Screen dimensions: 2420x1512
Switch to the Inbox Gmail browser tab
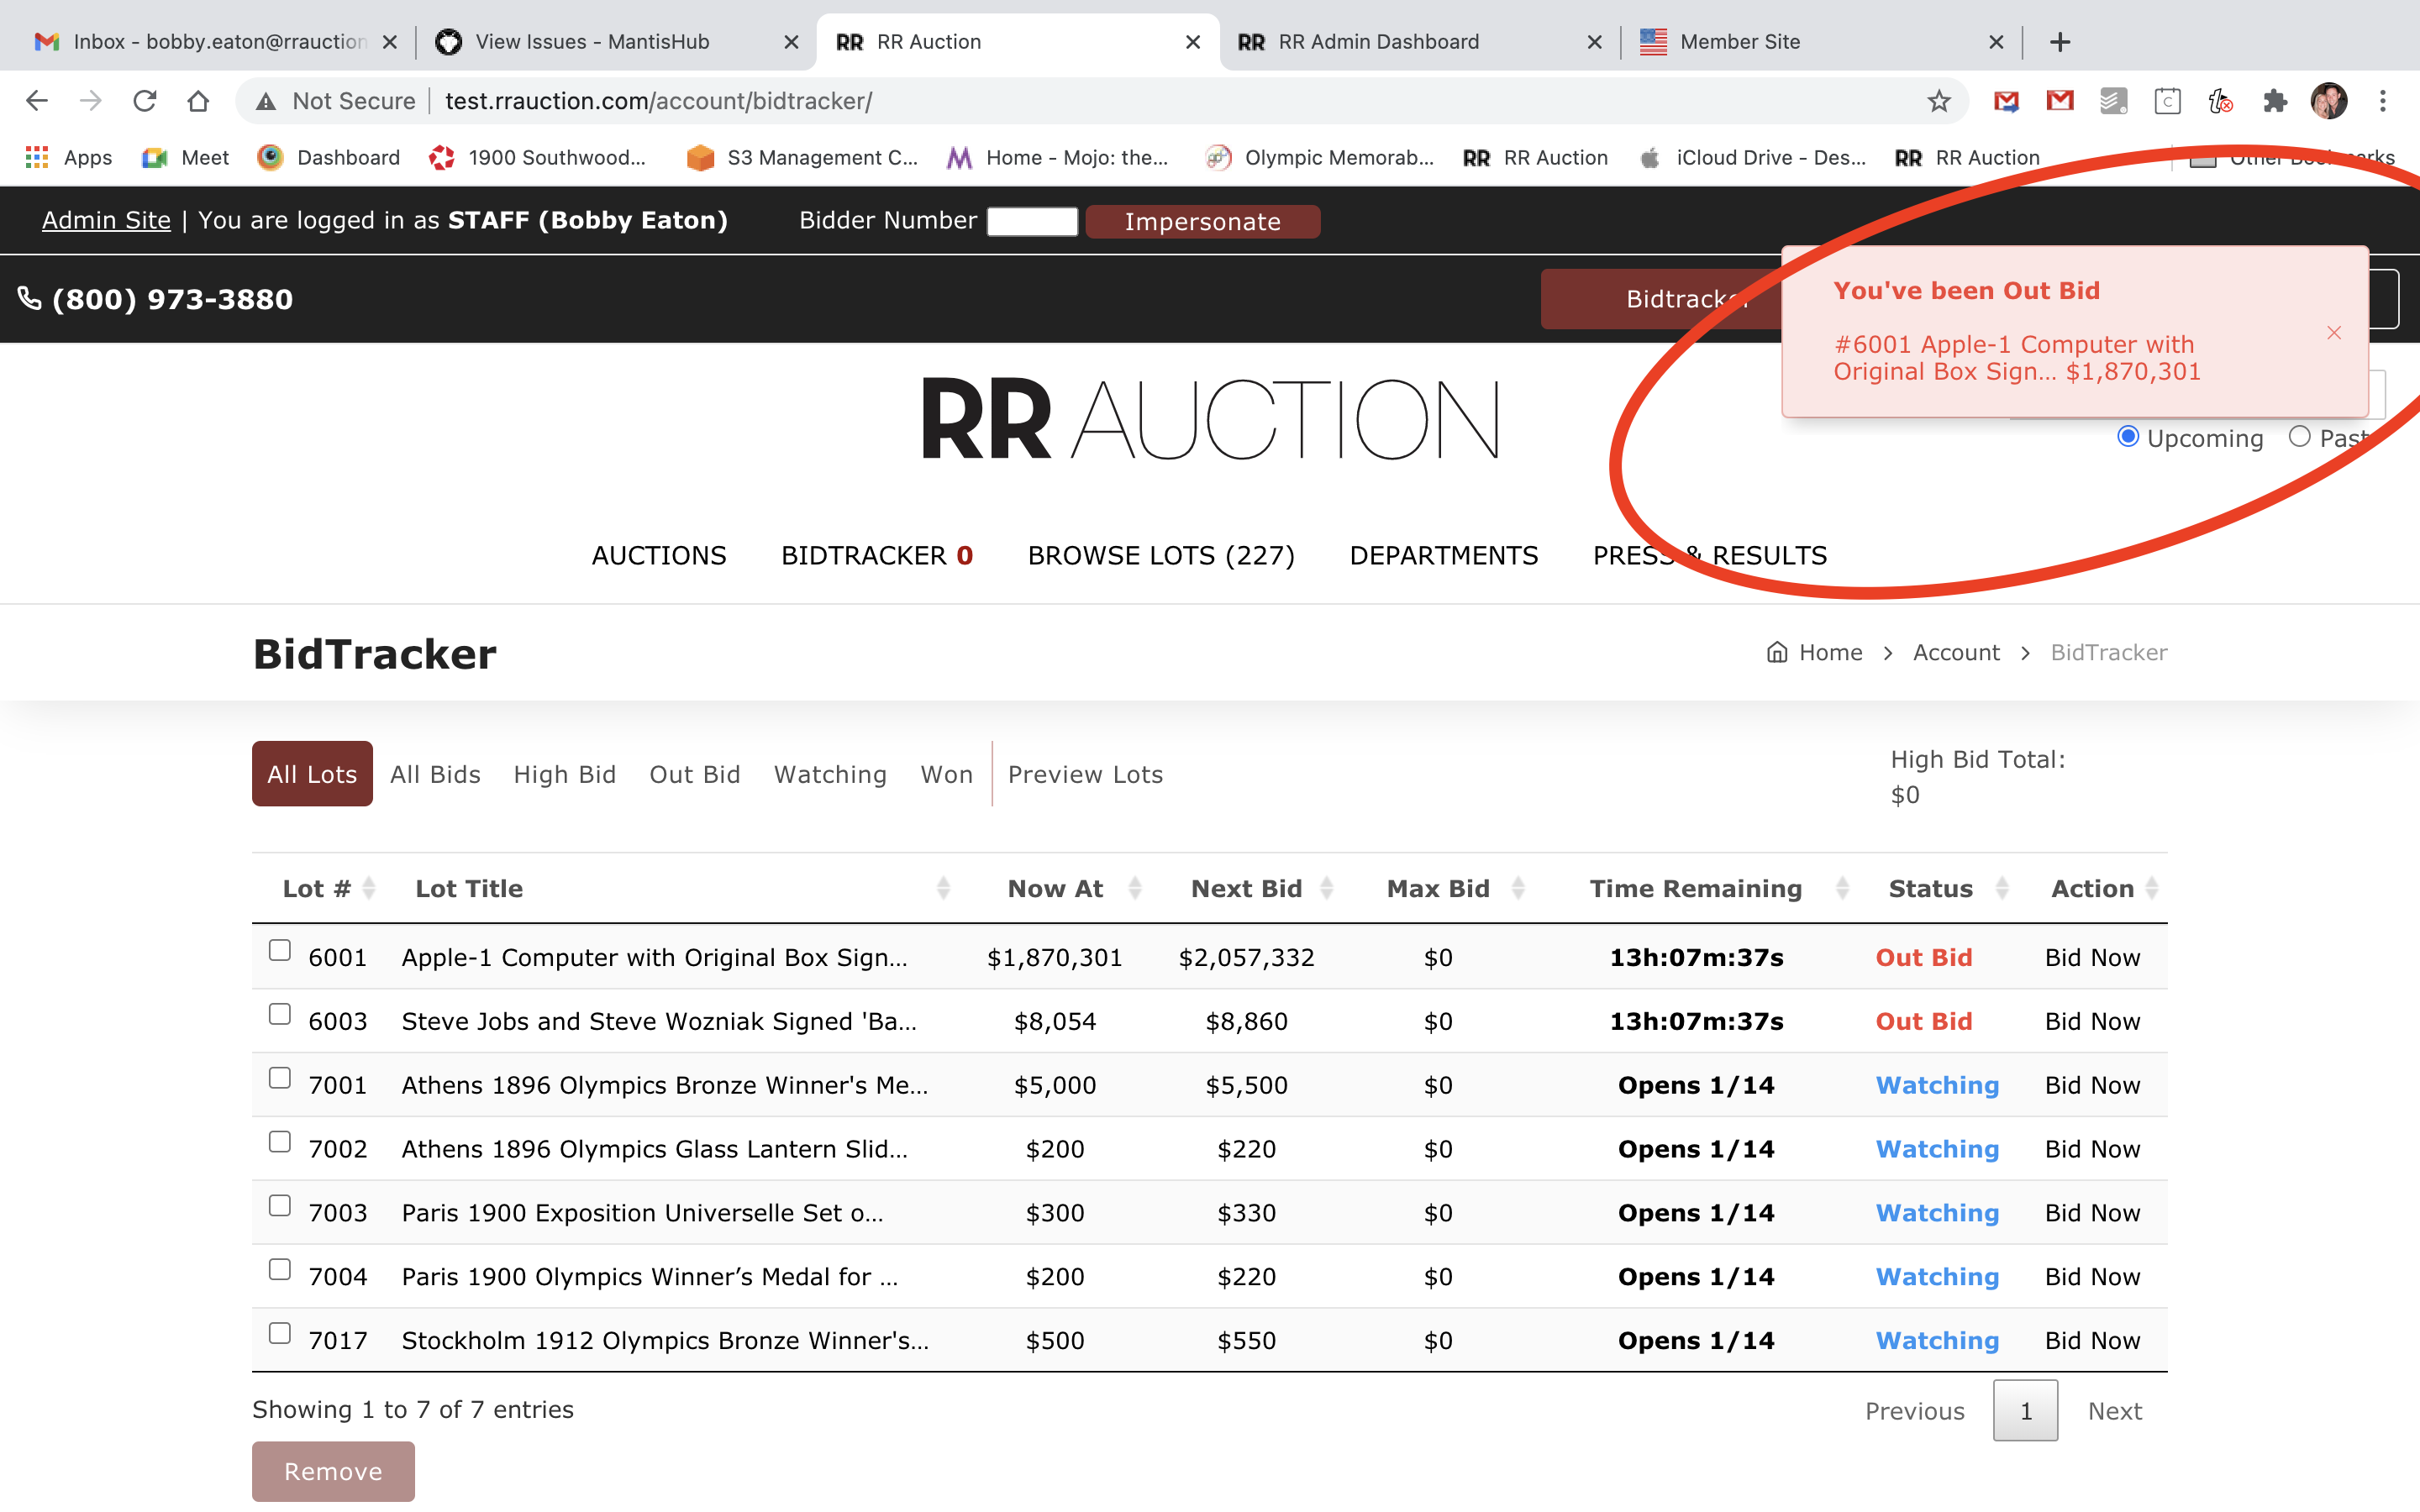click(x=214, y=42)
